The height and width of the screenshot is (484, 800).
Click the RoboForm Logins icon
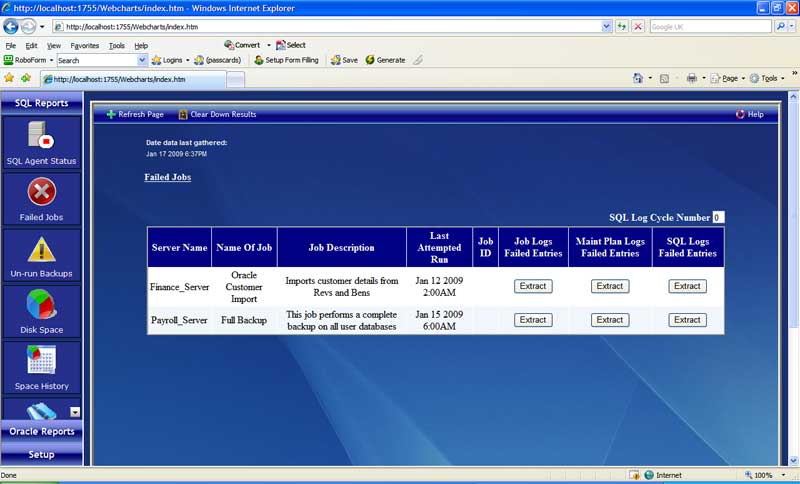pos(157,60)
